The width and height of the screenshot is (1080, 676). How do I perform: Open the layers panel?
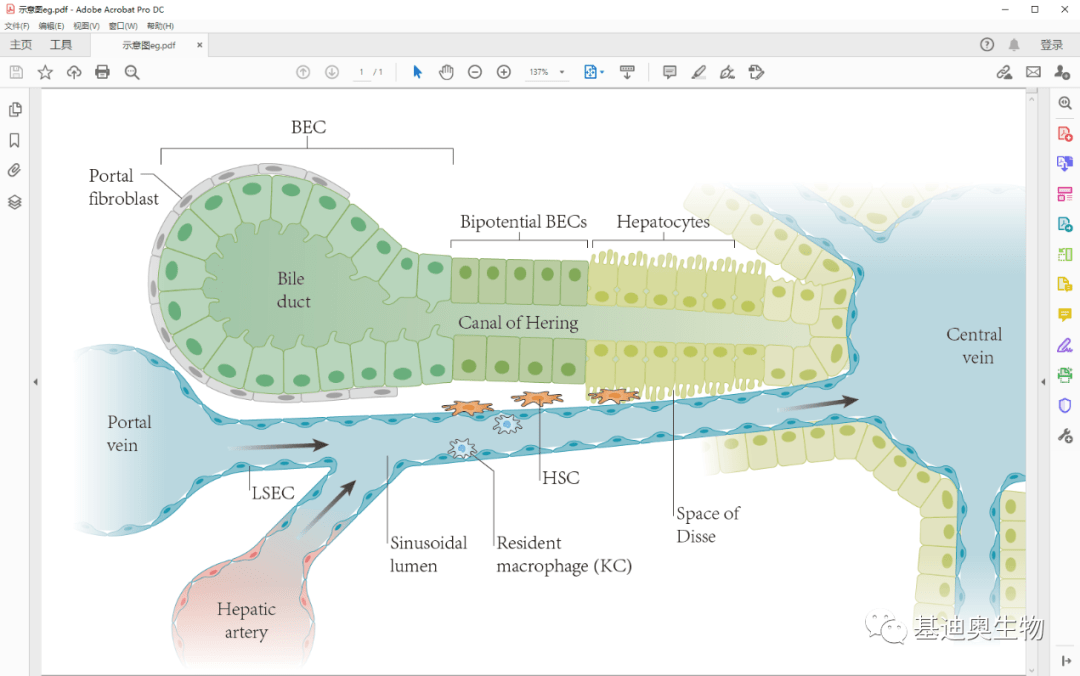pos(14,202)
